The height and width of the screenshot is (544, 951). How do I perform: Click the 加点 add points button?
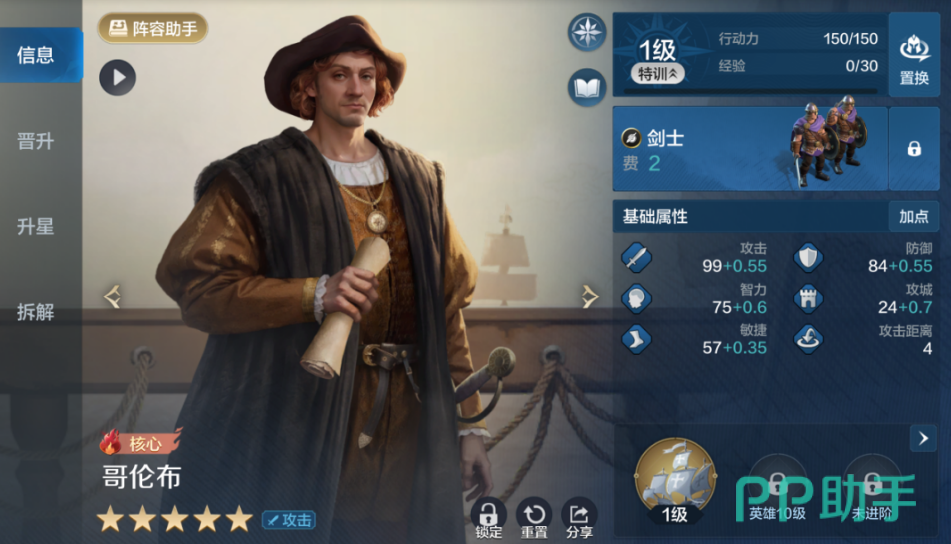pyautogui.click(x=913, y=217)
